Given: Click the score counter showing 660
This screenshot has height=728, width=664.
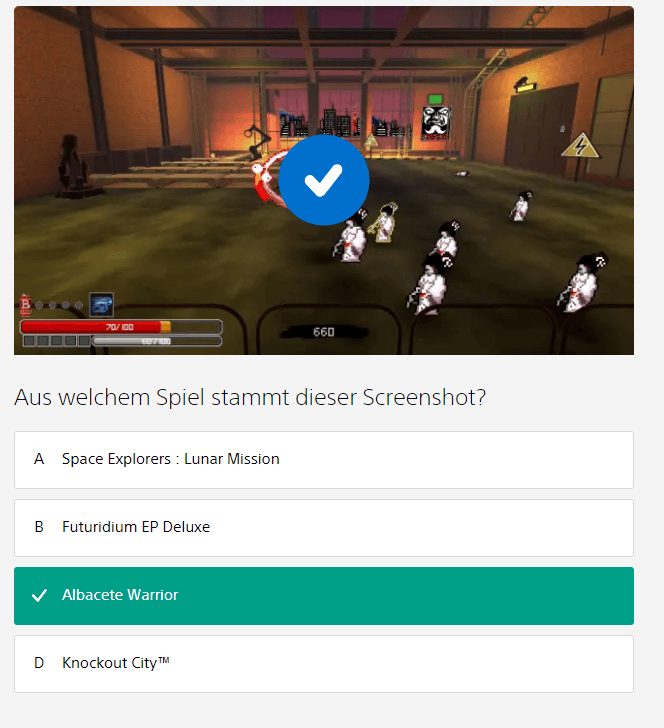Looking at the screenshot, I should (x=324, y=332).
